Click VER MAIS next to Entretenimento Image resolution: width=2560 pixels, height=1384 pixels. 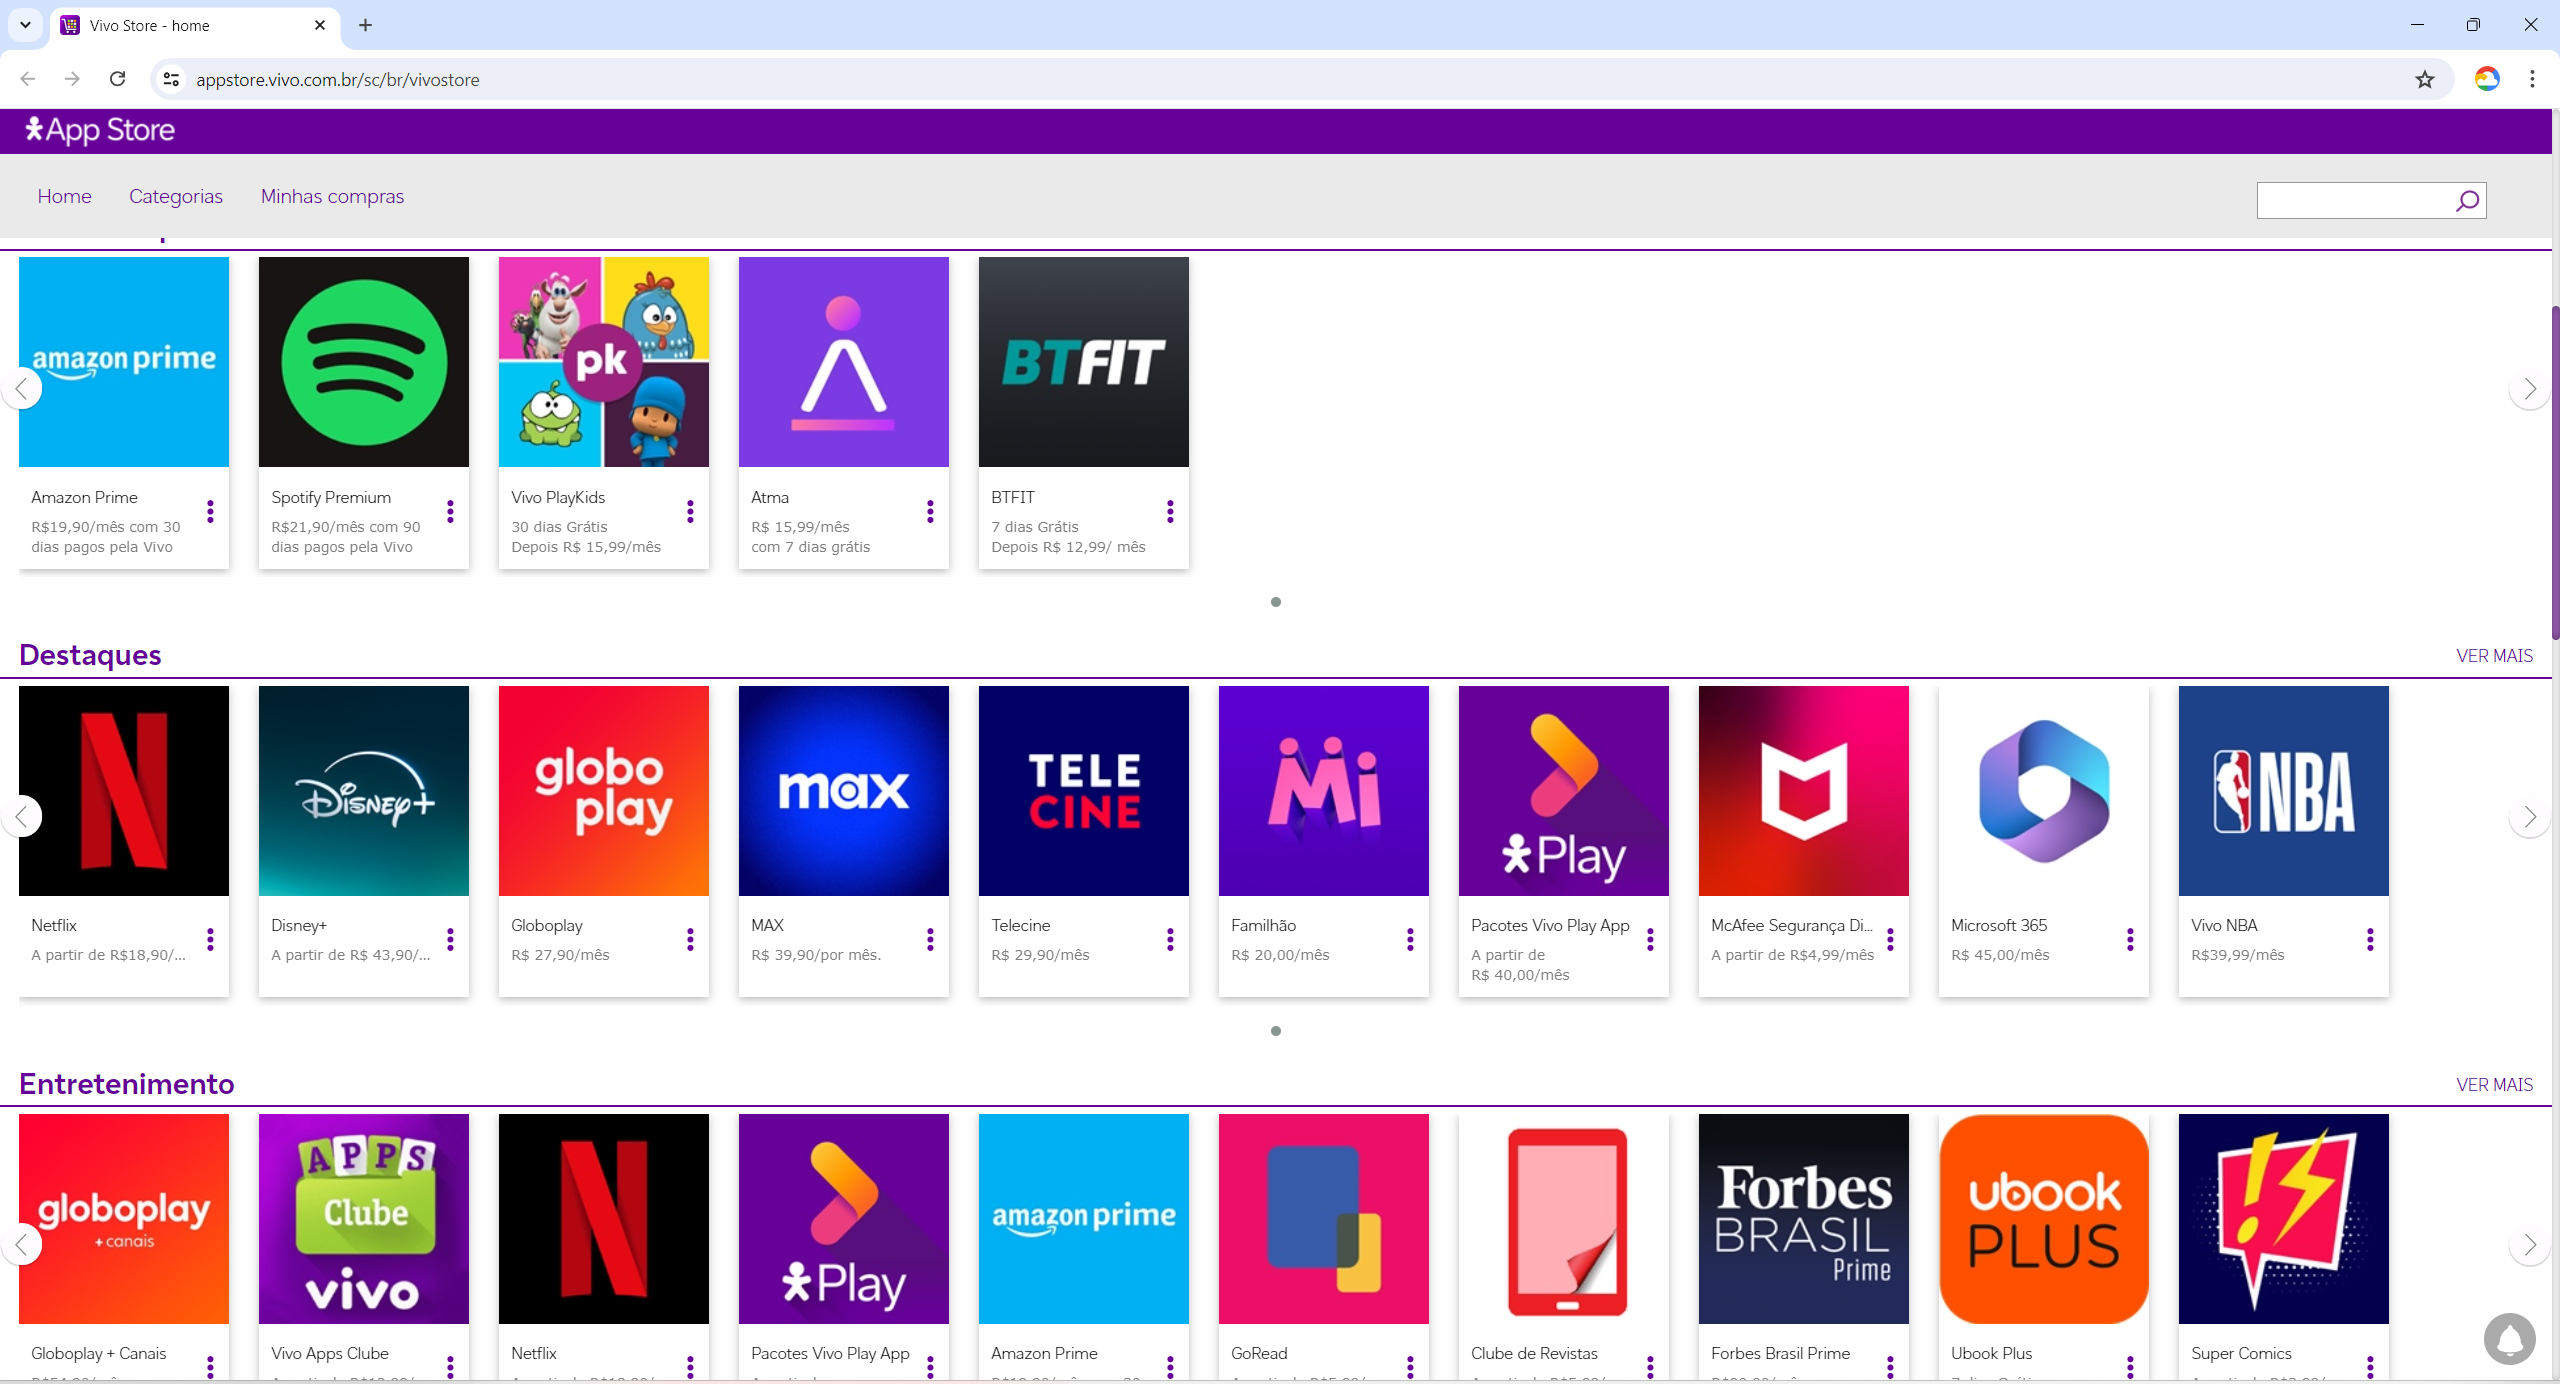click(2494, 1085)
